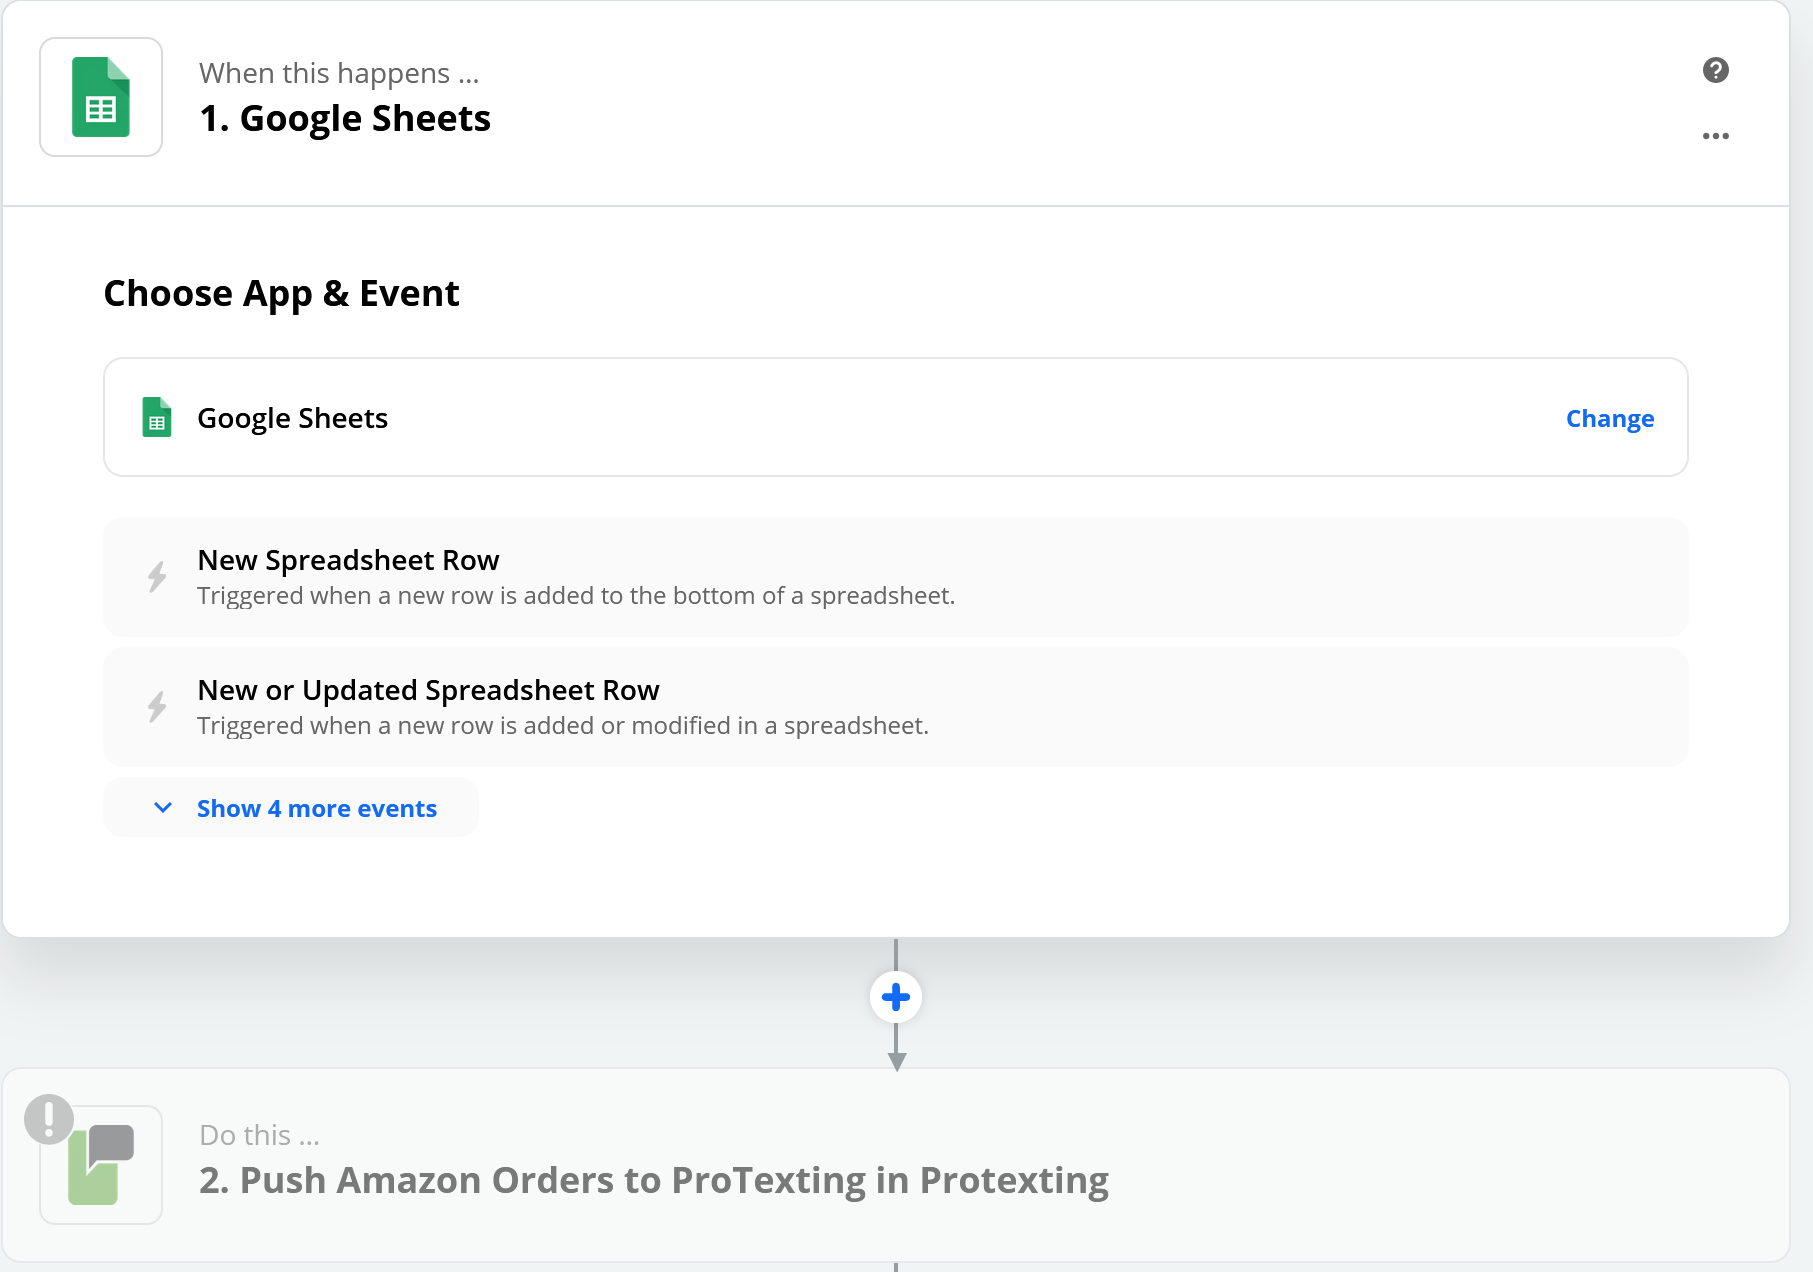This screenshot has width=1813, height=1272.
Task: Click the lightning bolt beside New or Updated Spreadsheet Row
Action: coord(157,707)
